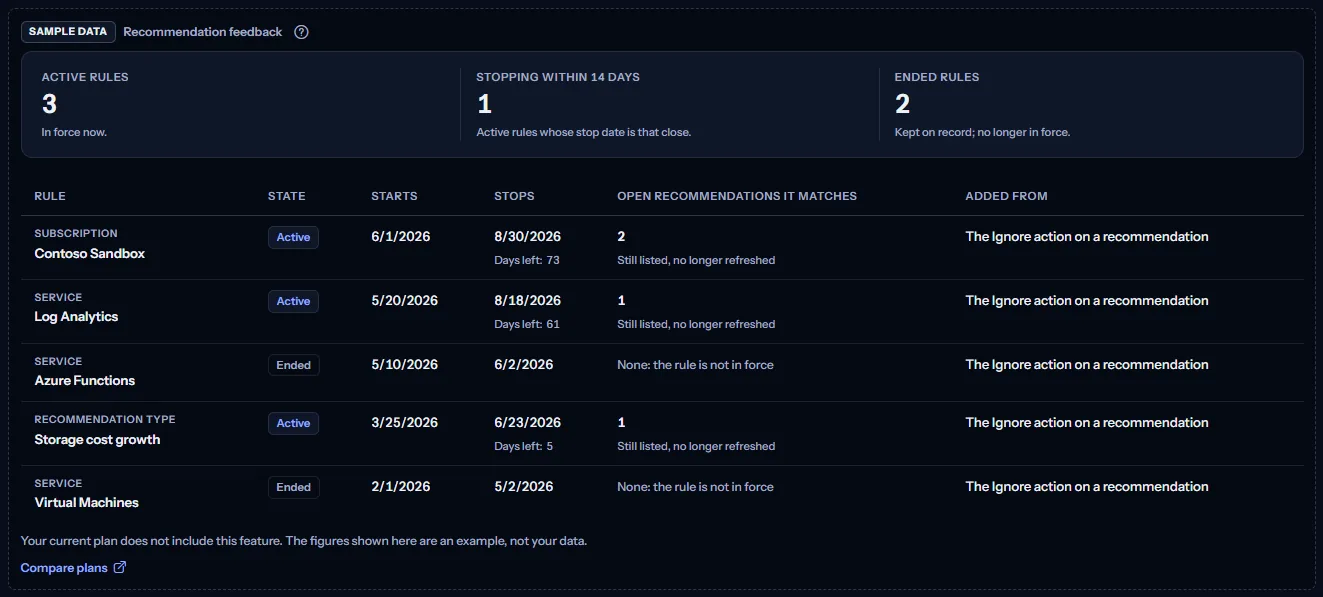Click the OPEN RECOMMENDATIONS IT MATCHES header
The width and height of the screenshot is (1323, 597).
tap(737, 197)
